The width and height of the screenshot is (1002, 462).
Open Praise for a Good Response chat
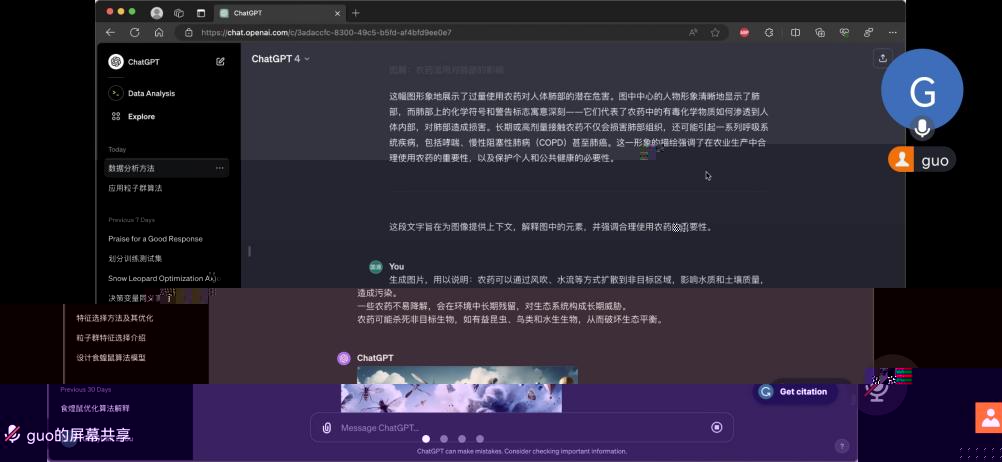(155, 239)
